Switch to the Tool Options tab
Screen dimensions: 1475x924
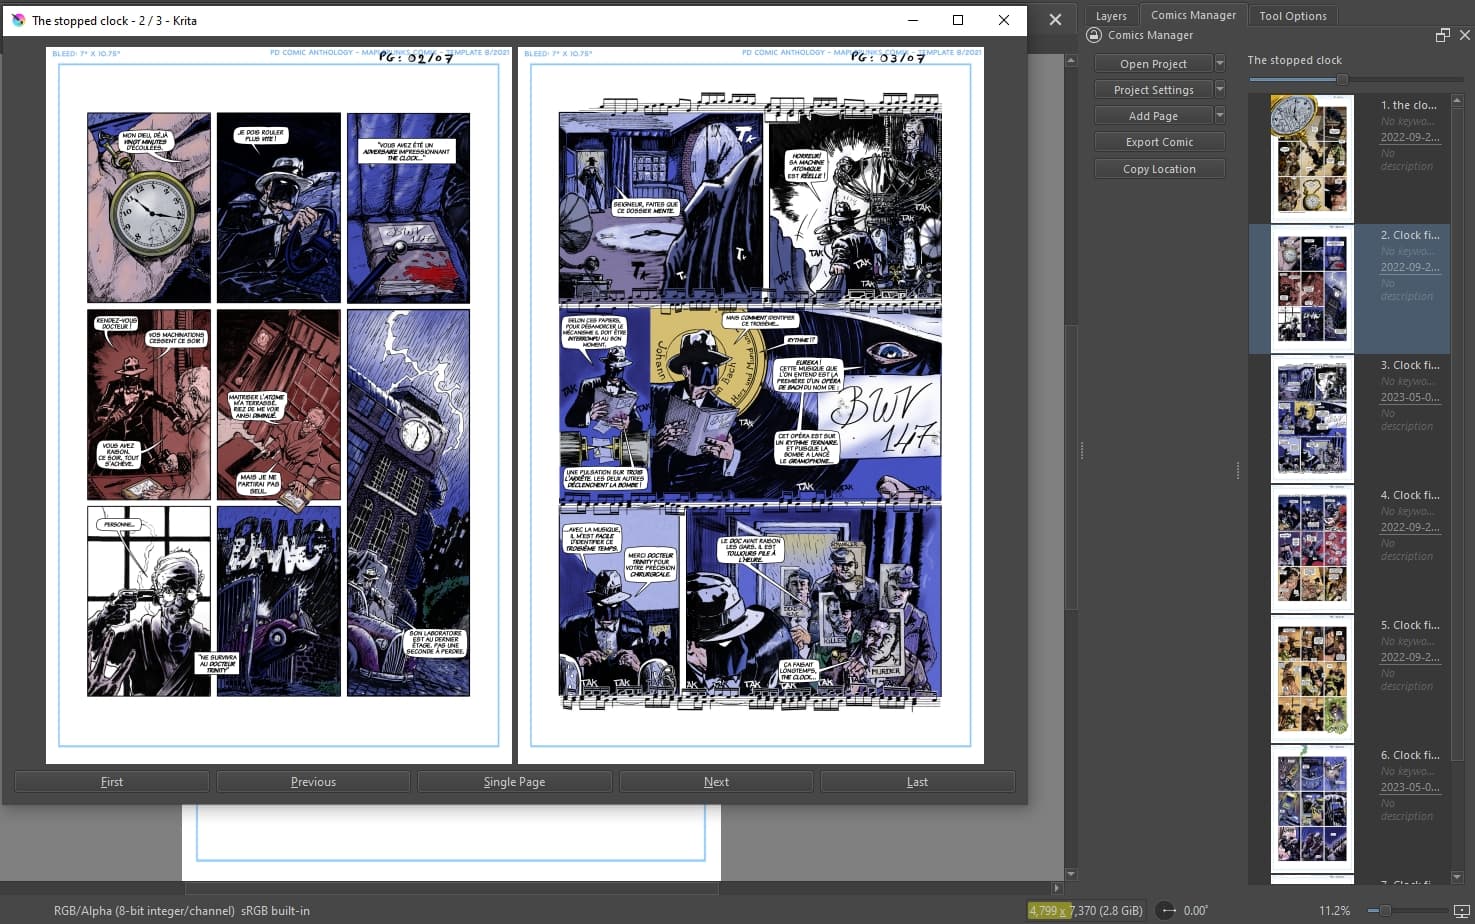click(x=1293, y=16)
